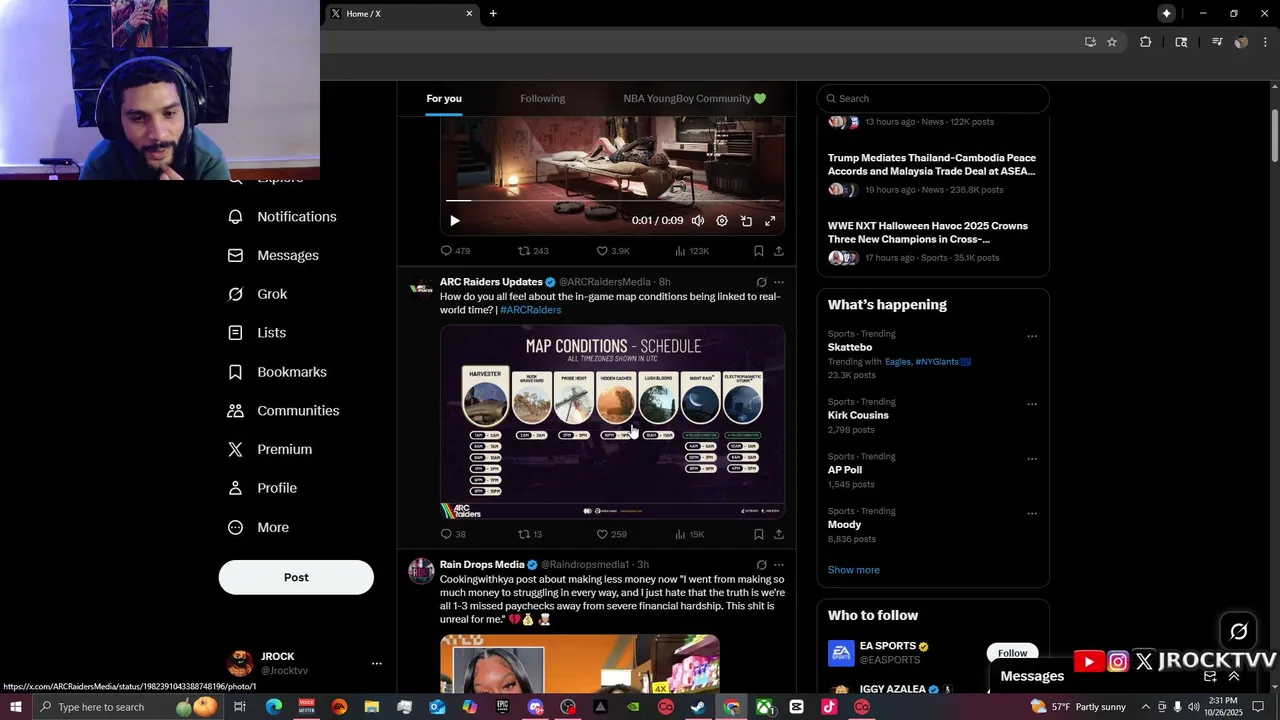Open Premium in the sidebar

pos(270,450)
